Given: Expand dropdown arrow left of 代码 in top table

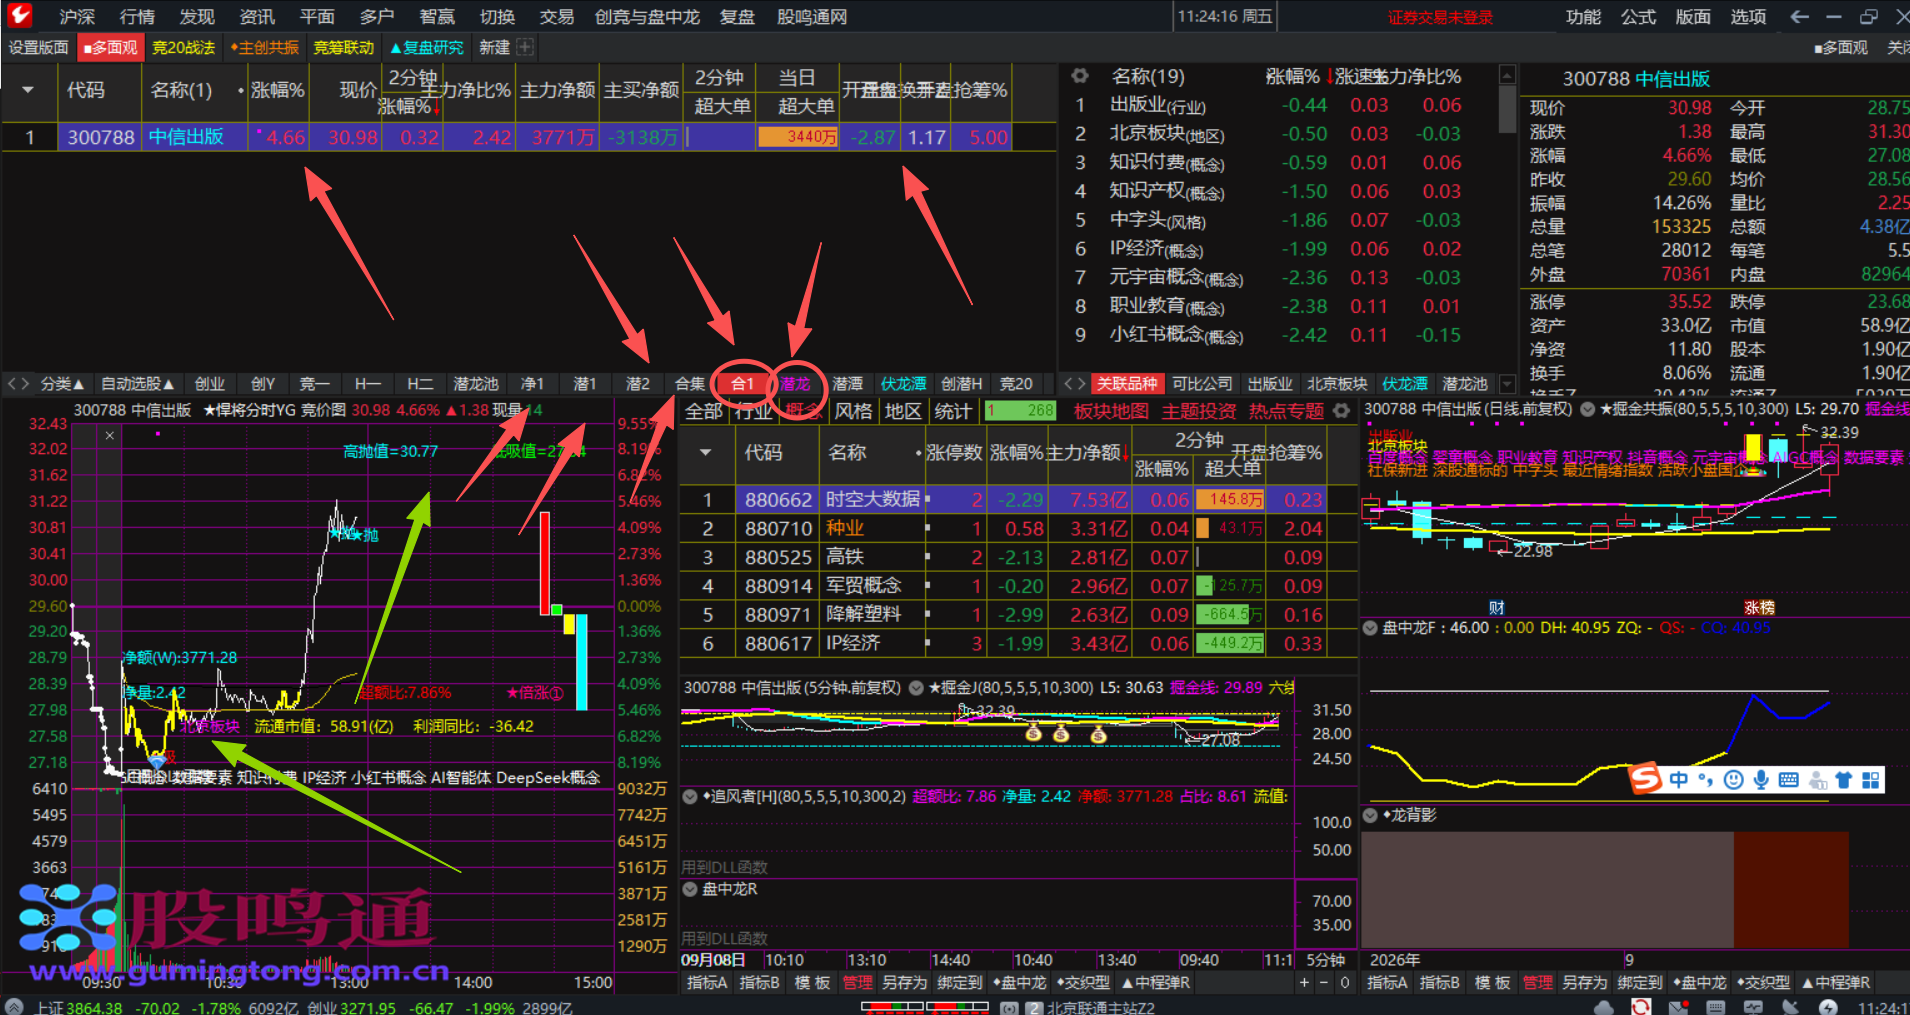Looking at the screenshot, I should pyautogui.click(x=28, y=90).
